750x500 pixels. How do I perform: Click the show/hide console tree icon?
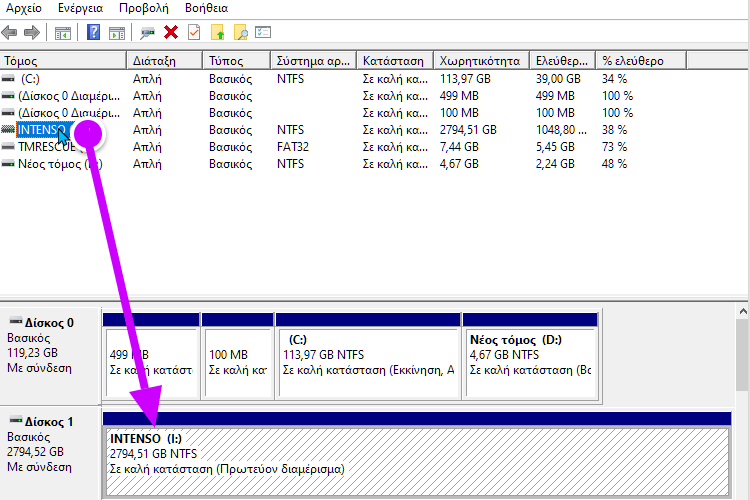point(62,32)
